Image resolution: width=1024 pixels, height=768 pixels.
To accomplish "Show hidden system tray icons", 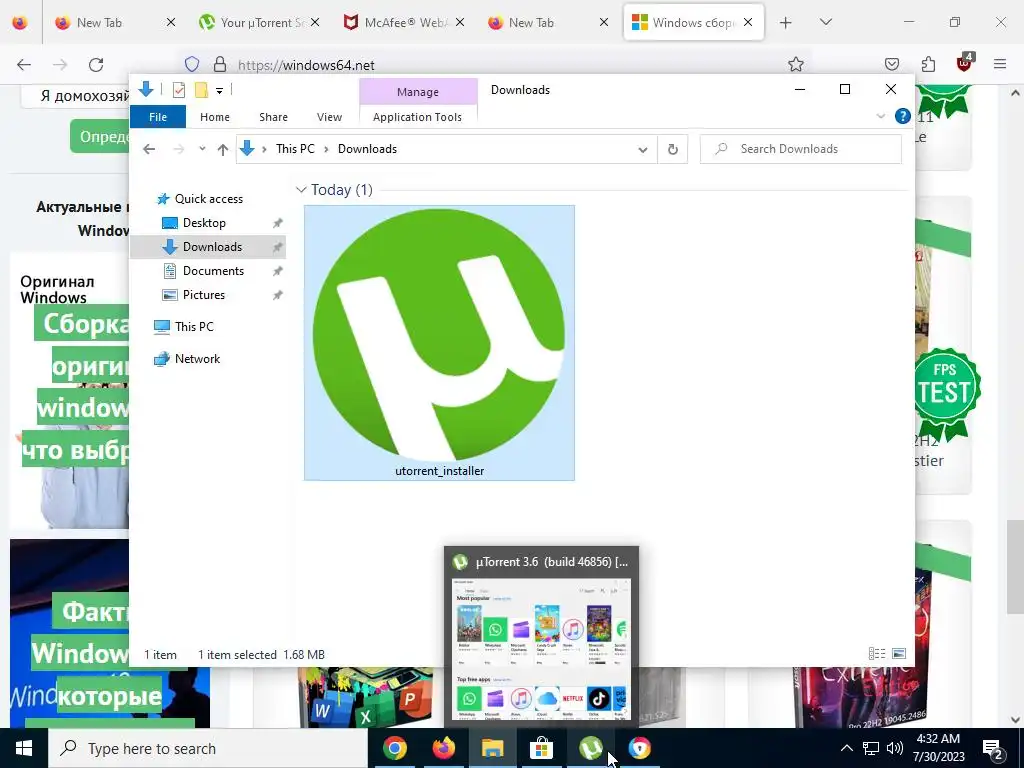I will 846,748.
